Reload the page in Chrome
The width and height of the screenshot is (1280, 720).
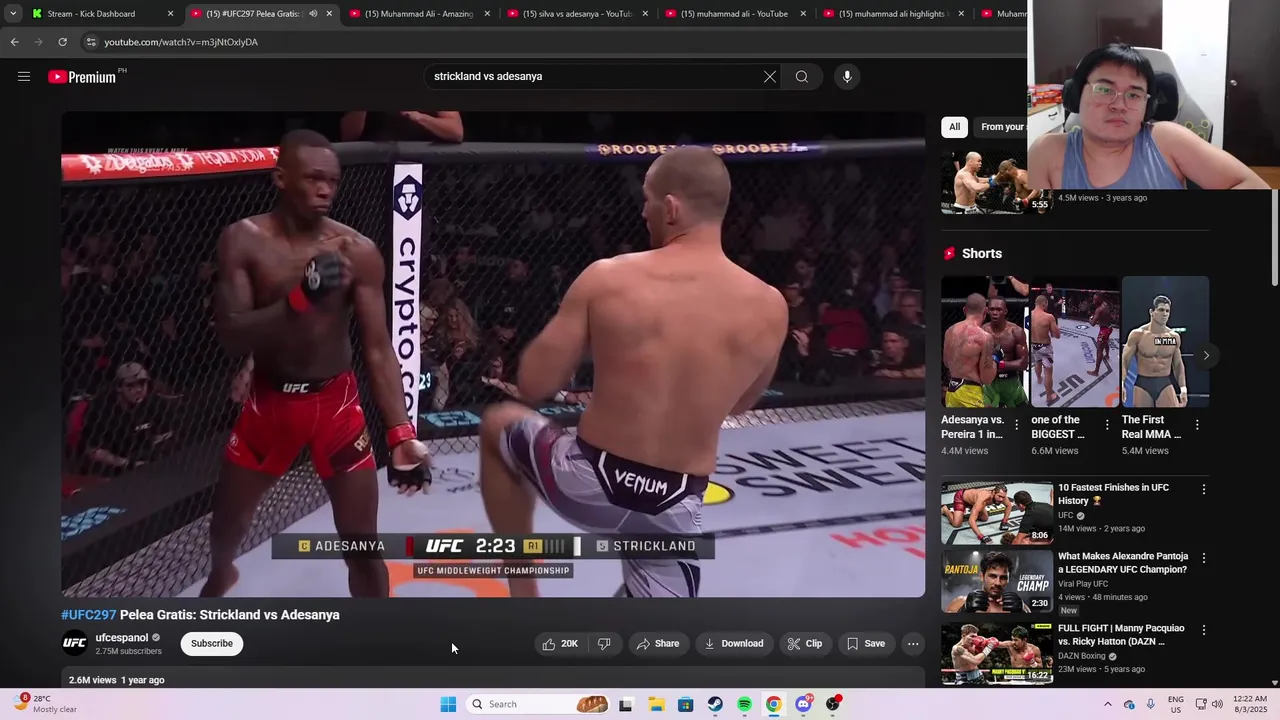click(62, 42)
